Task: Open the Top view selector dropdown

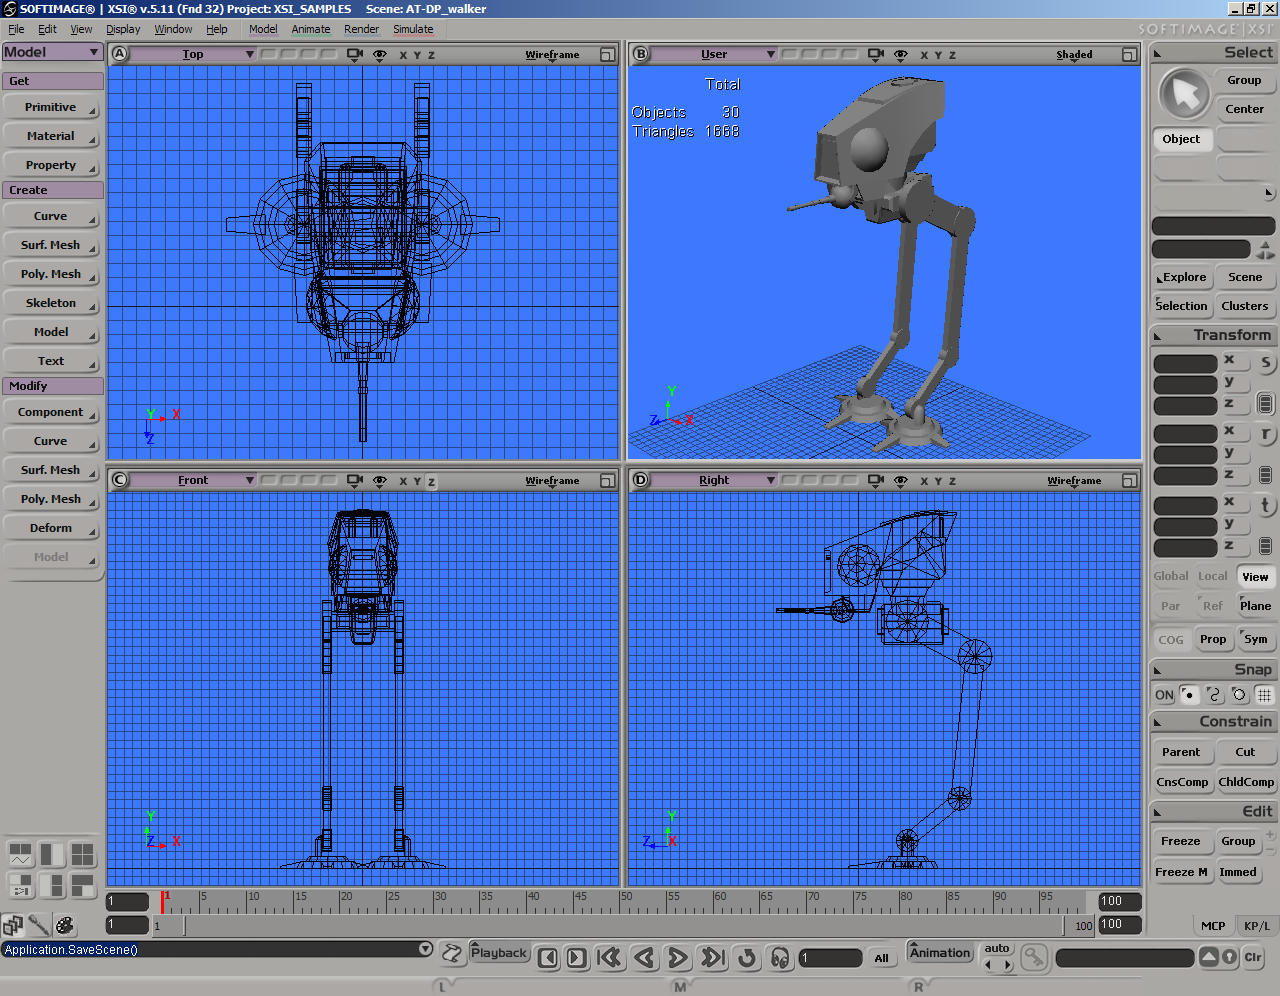Action: 193,55
